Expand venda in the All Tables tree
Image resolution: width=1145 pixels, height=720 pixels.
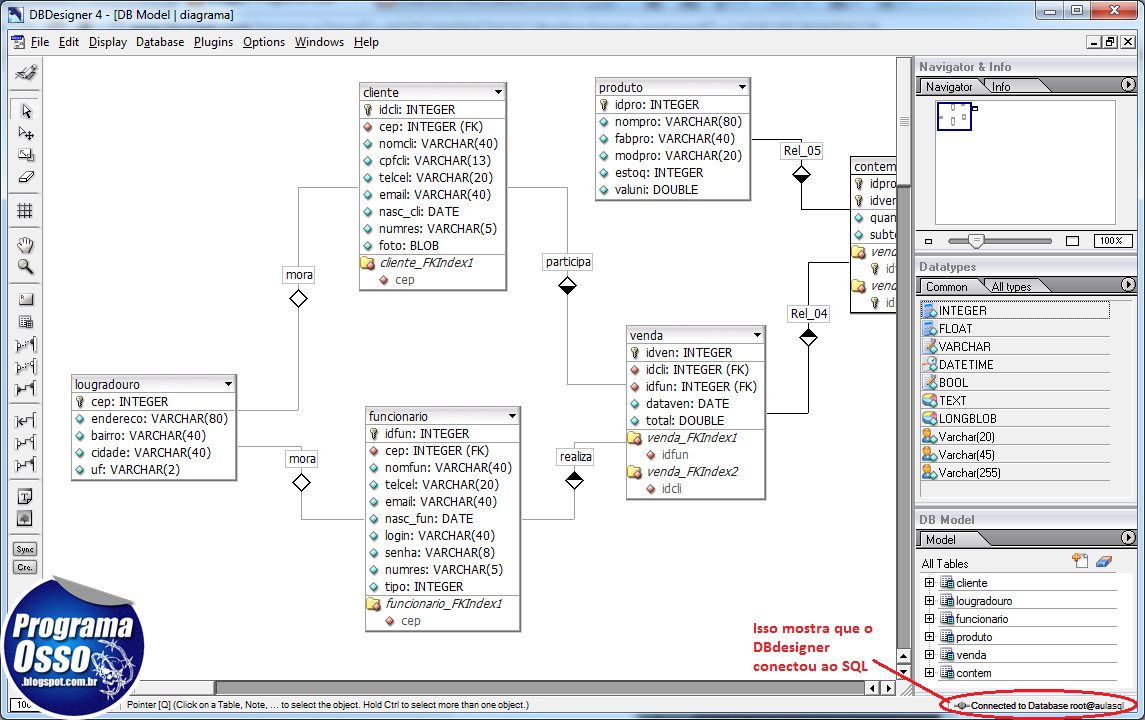pos(929,655)
